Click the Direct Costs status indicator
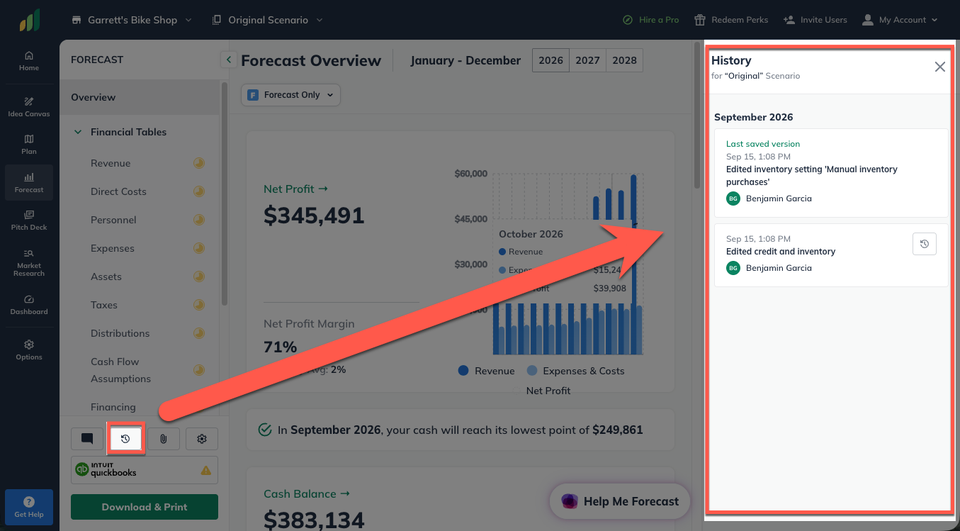The image size is (960, 531). tap(199, 191)
